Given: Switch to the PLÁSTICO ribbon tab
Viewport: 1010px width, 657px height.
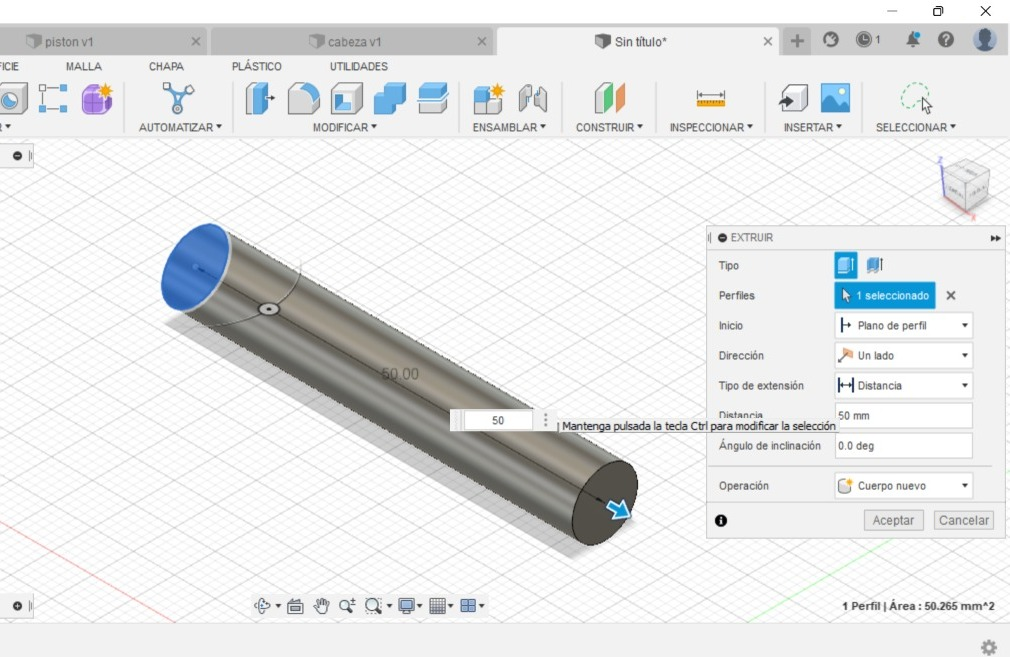Looking at the screenshot, I should point(256,66).
